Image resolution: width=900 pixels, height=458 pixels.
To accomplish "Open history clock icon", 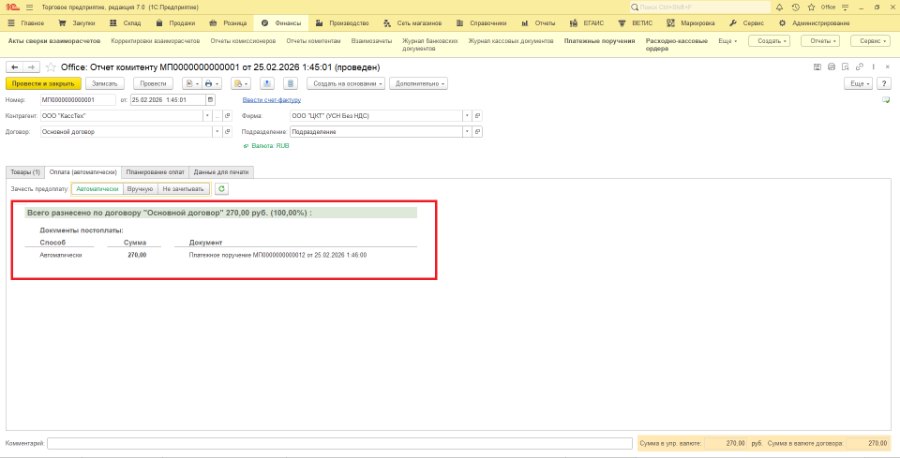I will tap(795, 7).
